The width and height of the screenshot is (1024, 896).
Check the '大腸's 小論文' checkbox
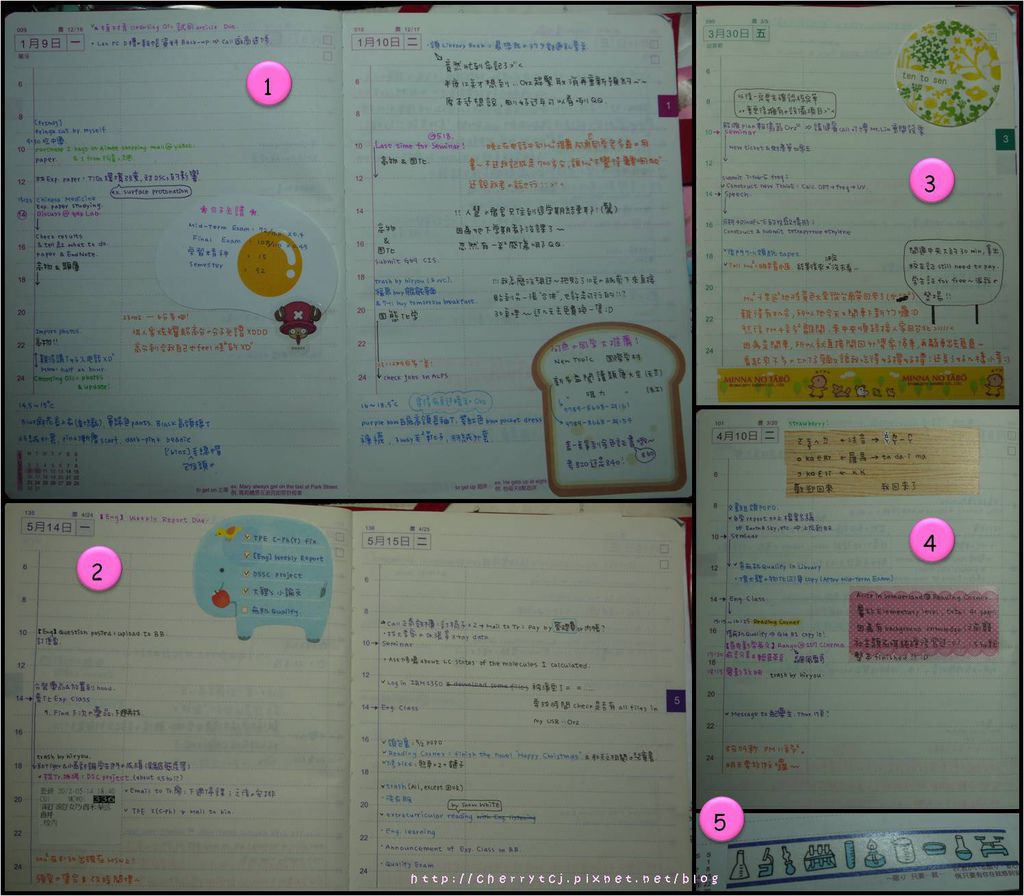[x=246, y=592]
